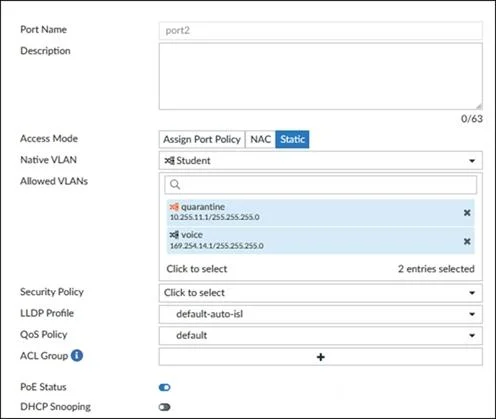Select the Static access mode

292,139
